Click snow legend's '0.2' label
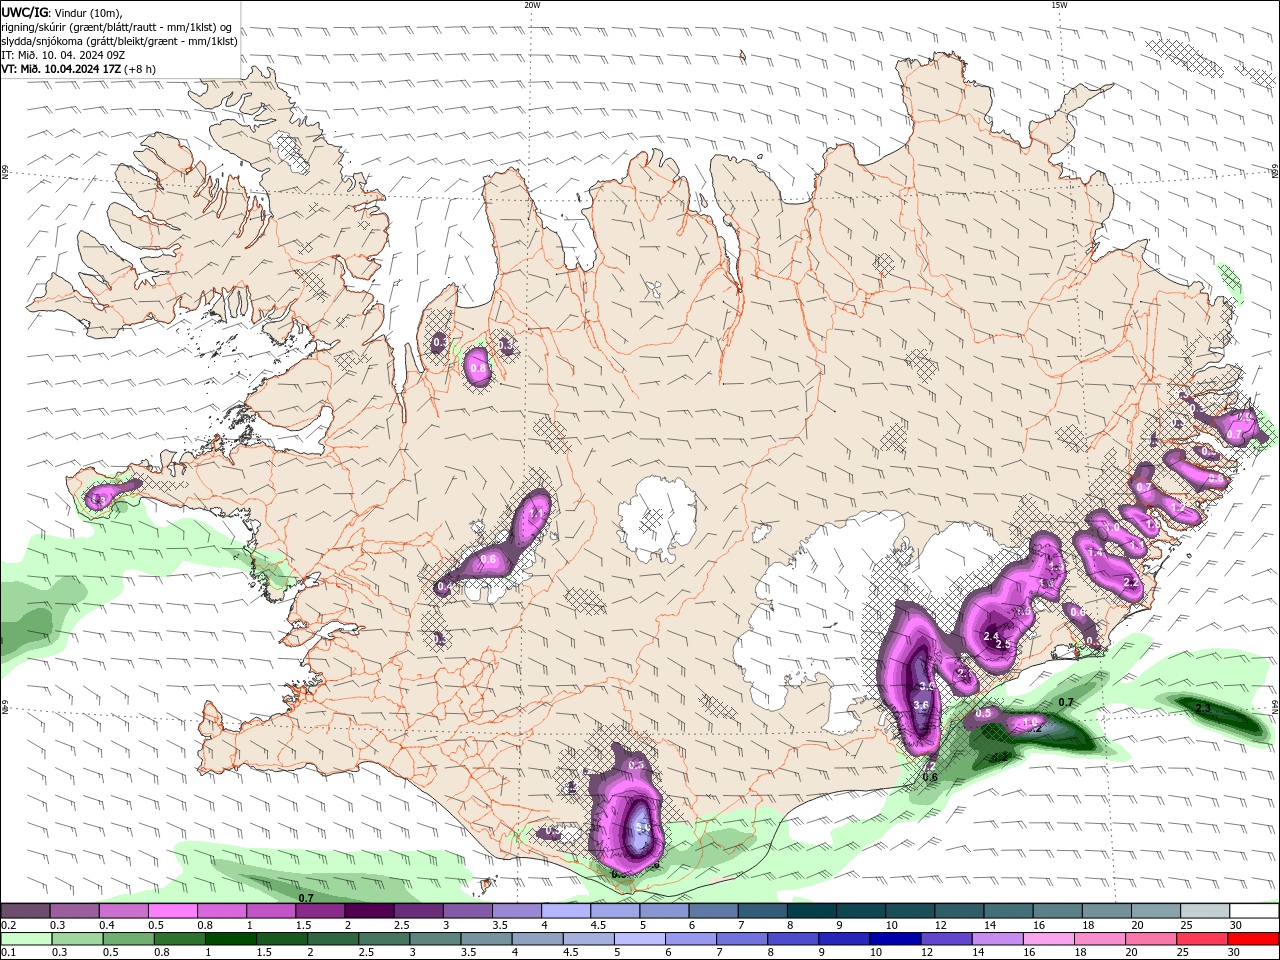Viewport: 1280px width, 960px height. [8, 925]
